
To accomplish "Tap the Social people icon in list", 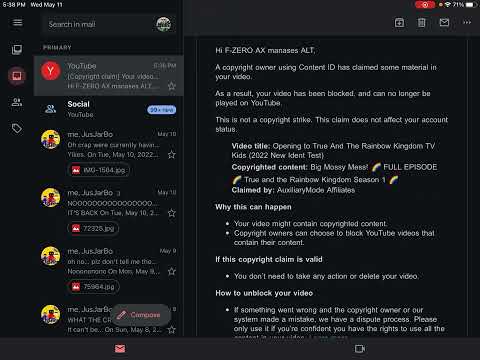I will point(51,109).
